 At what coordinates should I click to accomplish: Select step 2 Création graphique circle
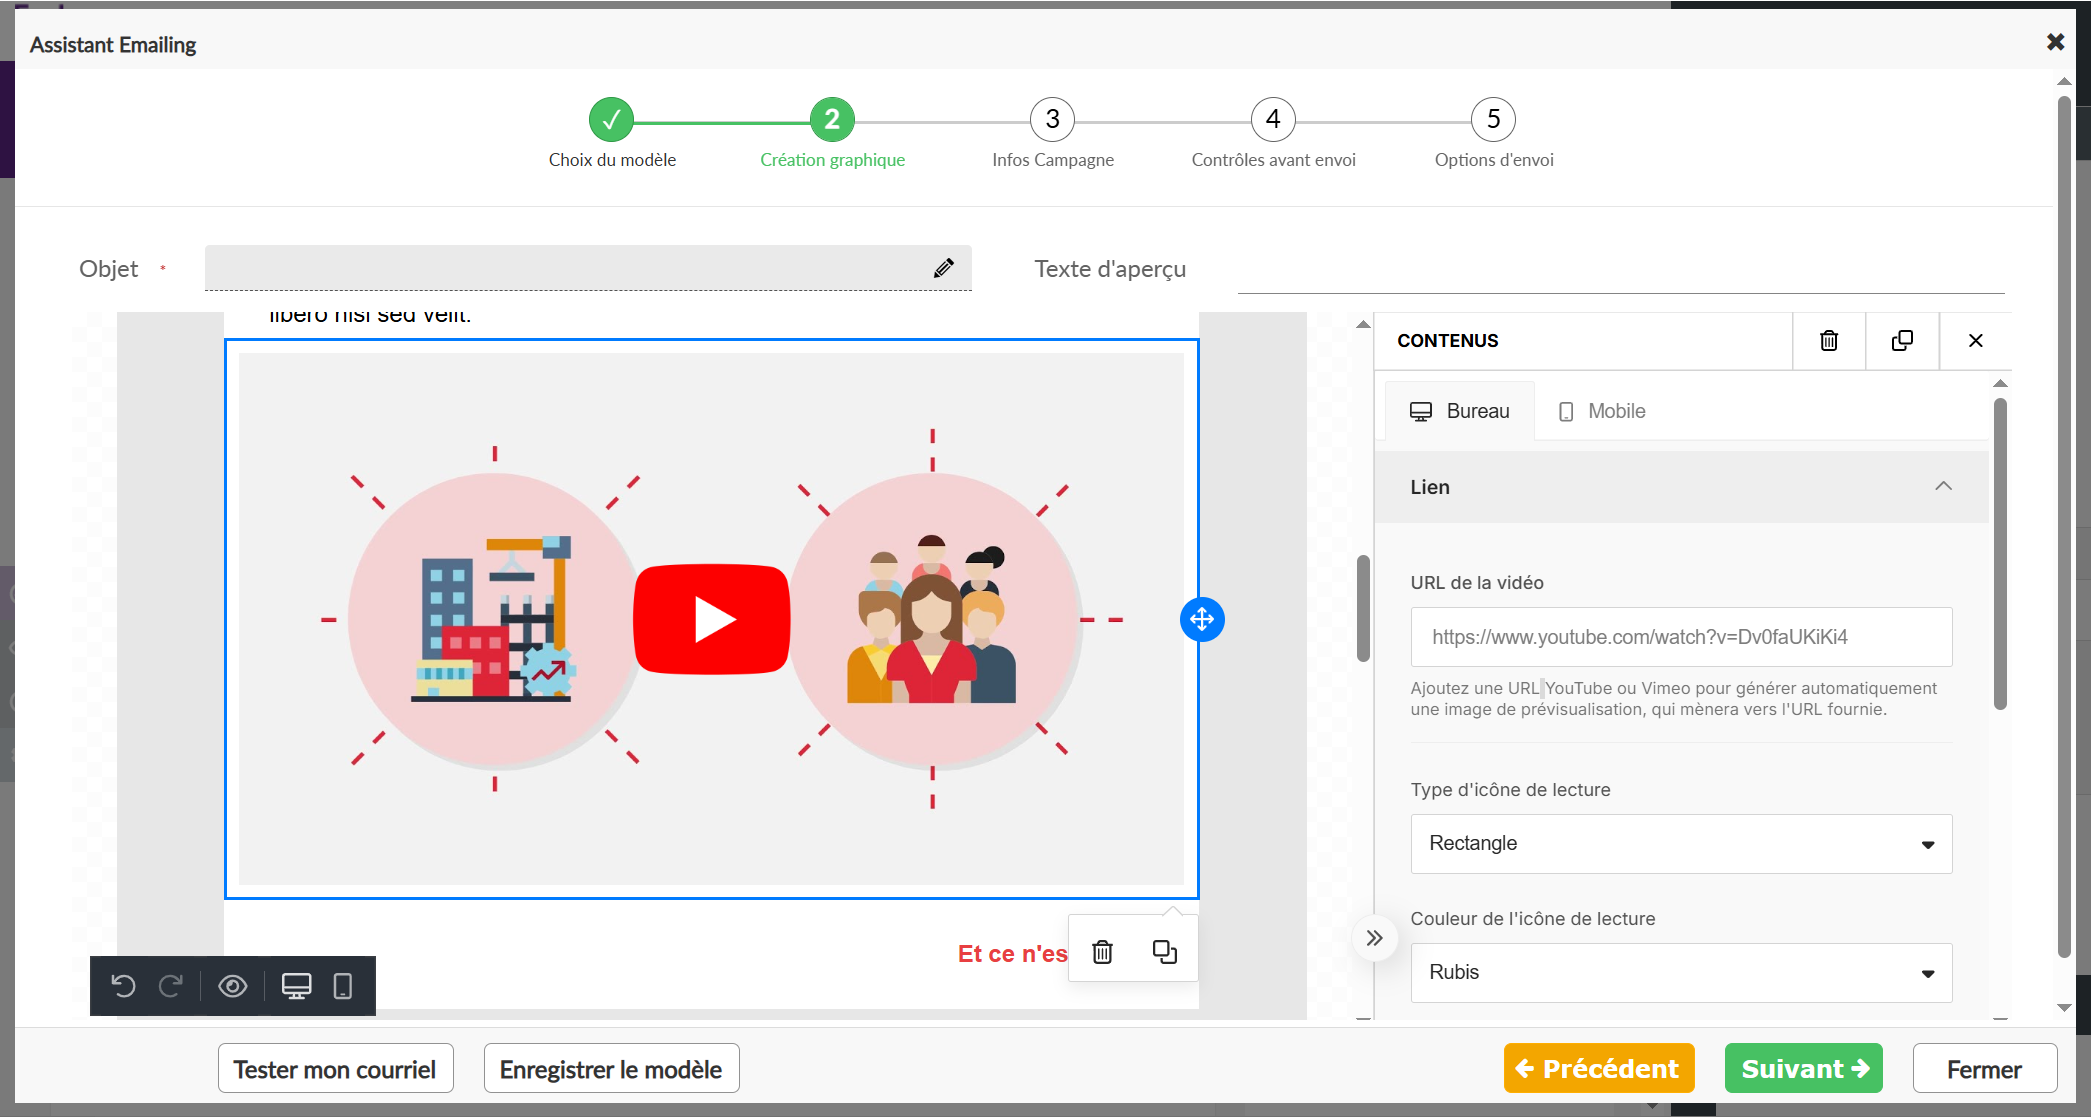click(832, 120)
